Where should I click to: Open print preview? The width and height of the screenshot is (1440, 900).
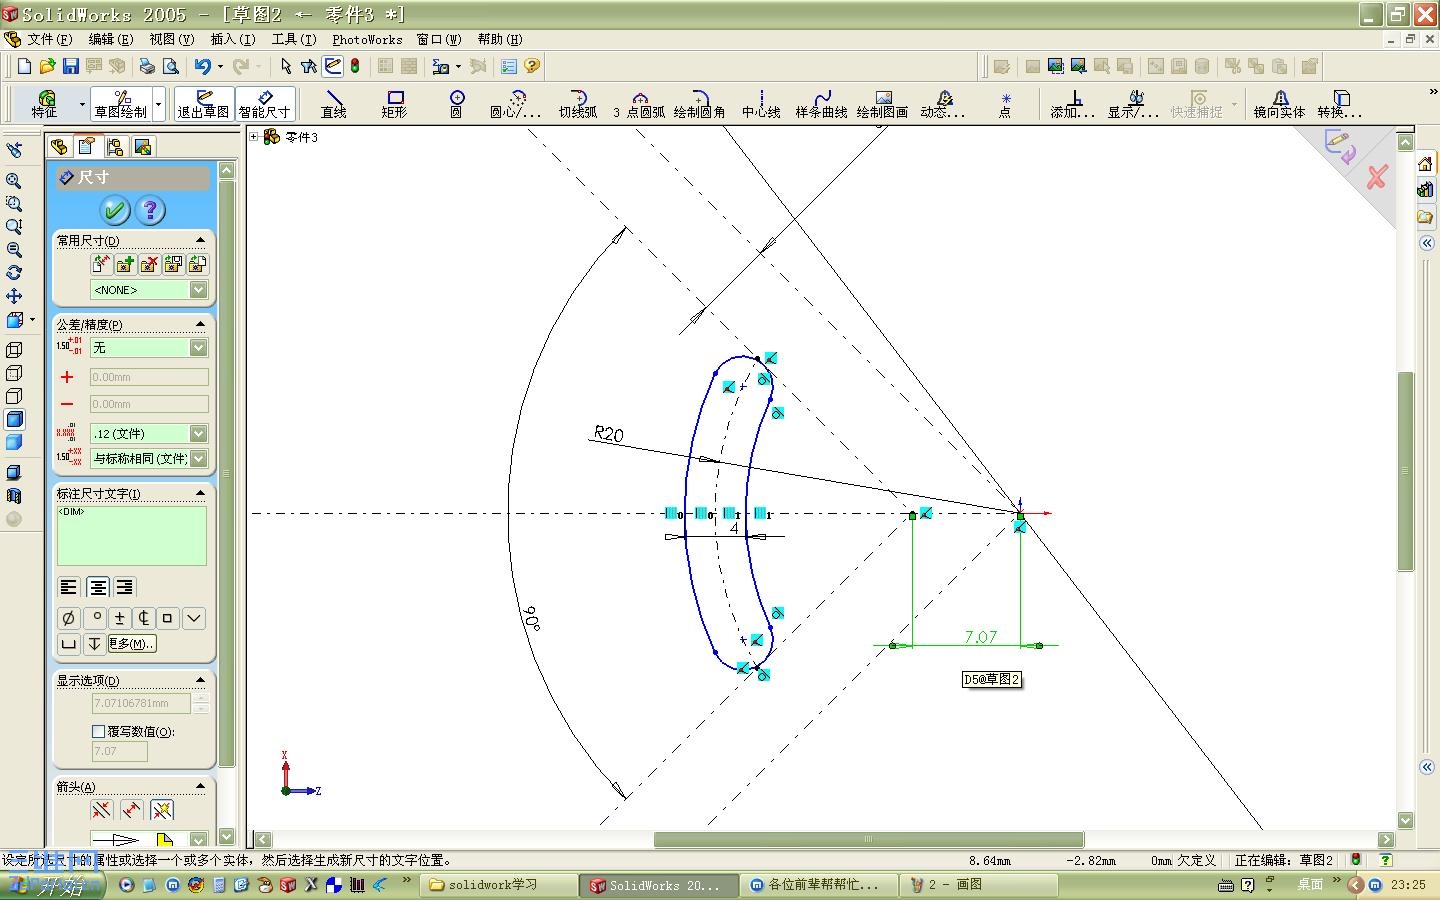pyautogui.click(x=170, y=66)
